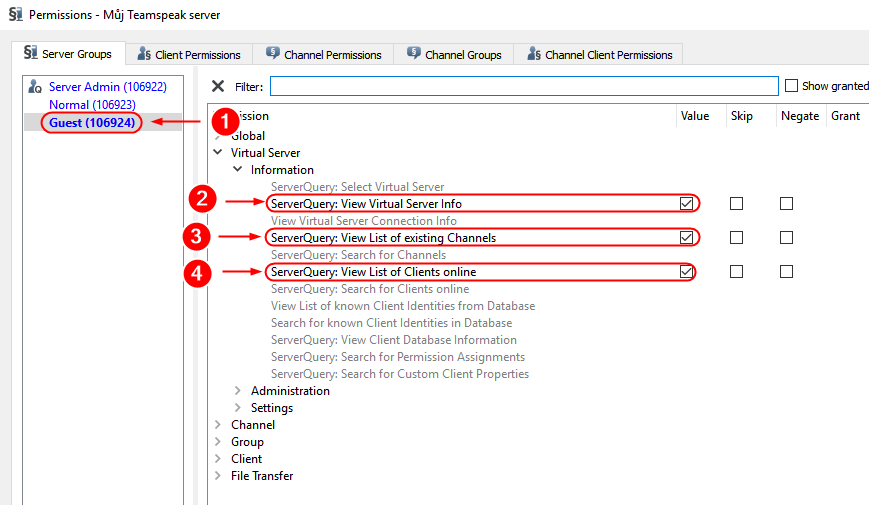The width and height of the screenshot is (869, 505).
Task: Select the Global permission category
Action: [x=248, y=136]
